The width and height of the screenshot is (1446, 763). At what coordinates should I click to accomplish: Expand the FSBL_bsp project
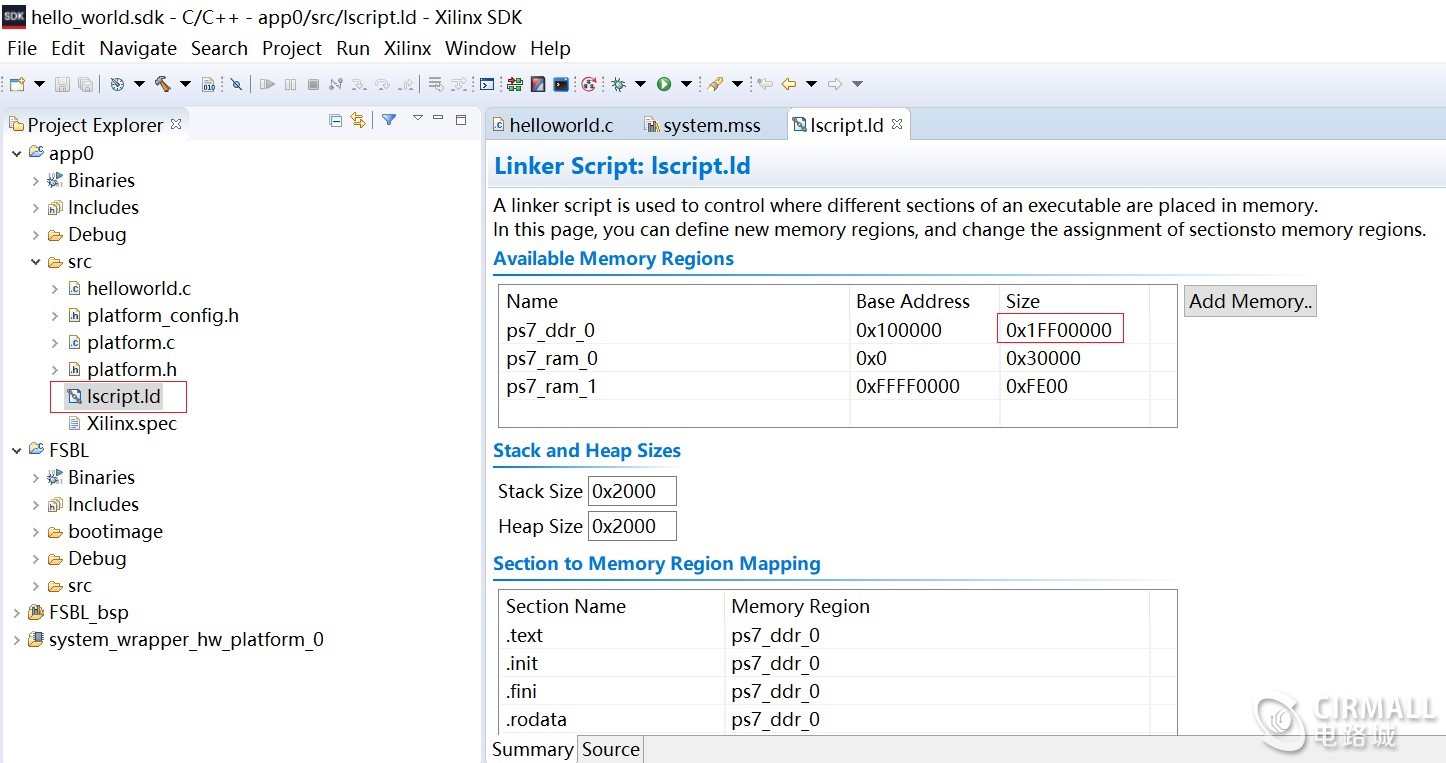pyautogui.click(x=16, y=613)
